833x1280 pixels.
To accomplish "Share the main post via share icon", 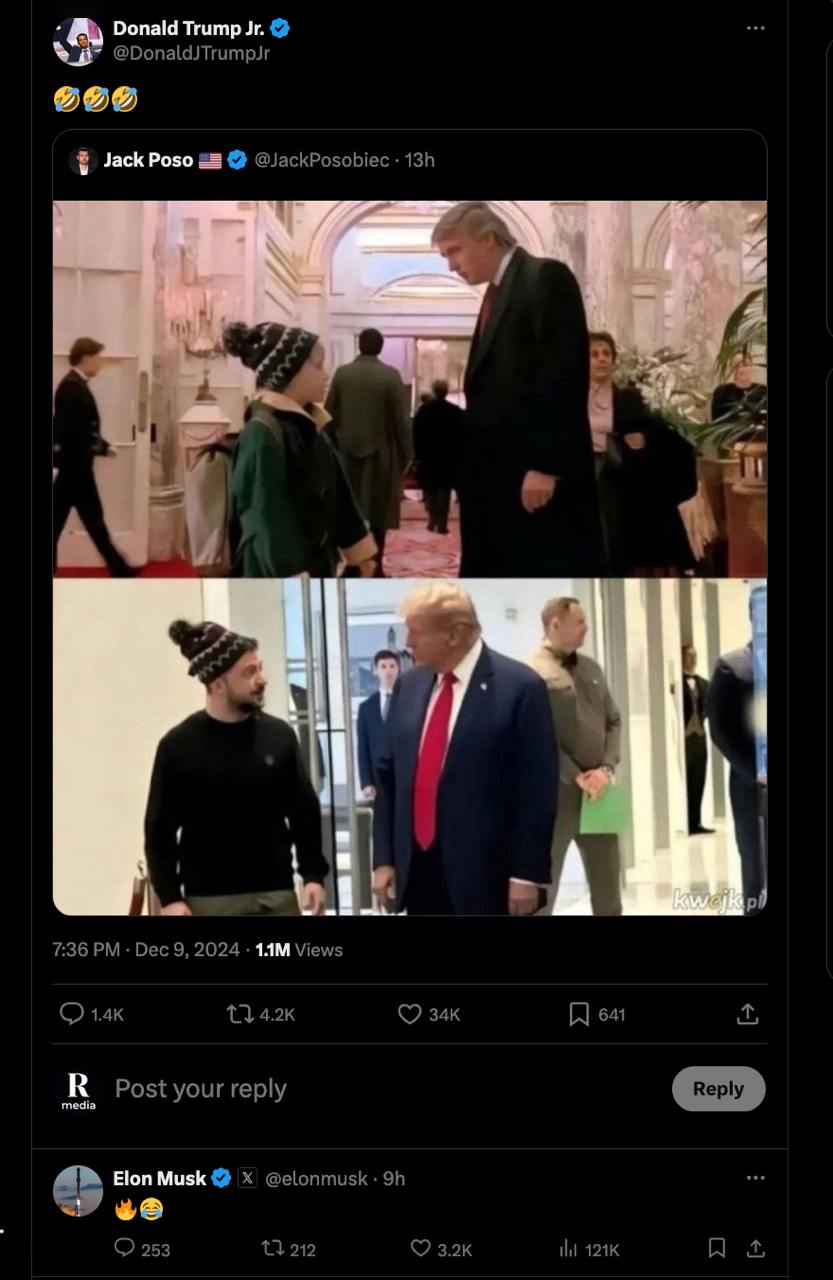I will [x=747, y=1014].
